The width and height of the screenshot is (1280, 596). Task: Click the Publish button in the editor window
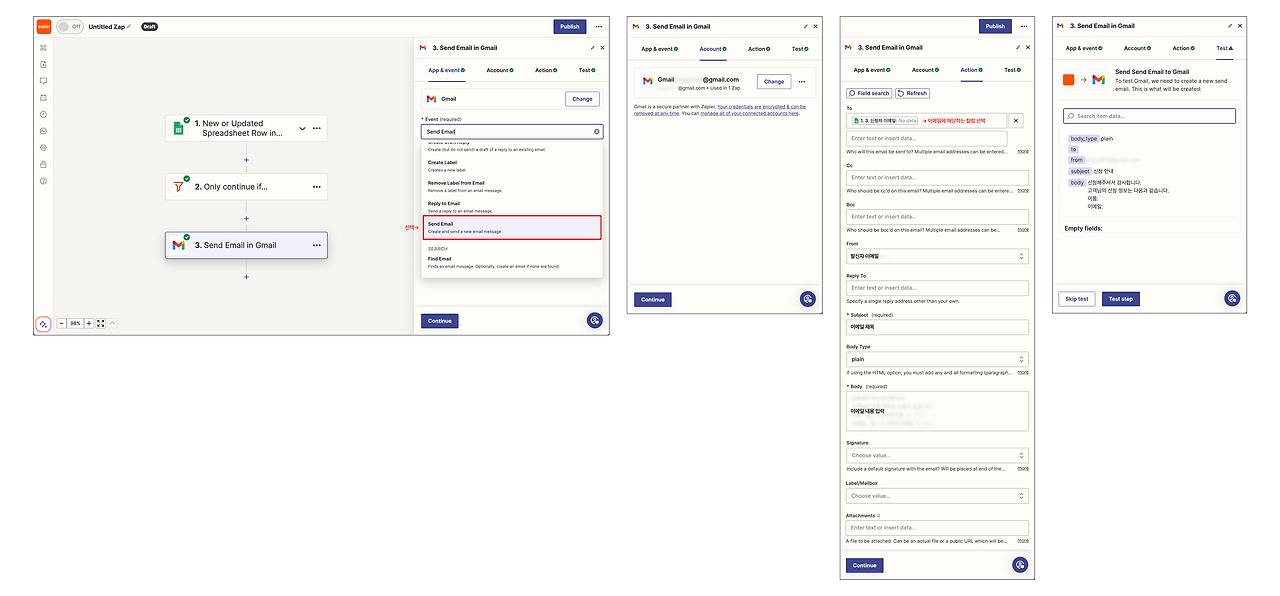coord(570,27)
